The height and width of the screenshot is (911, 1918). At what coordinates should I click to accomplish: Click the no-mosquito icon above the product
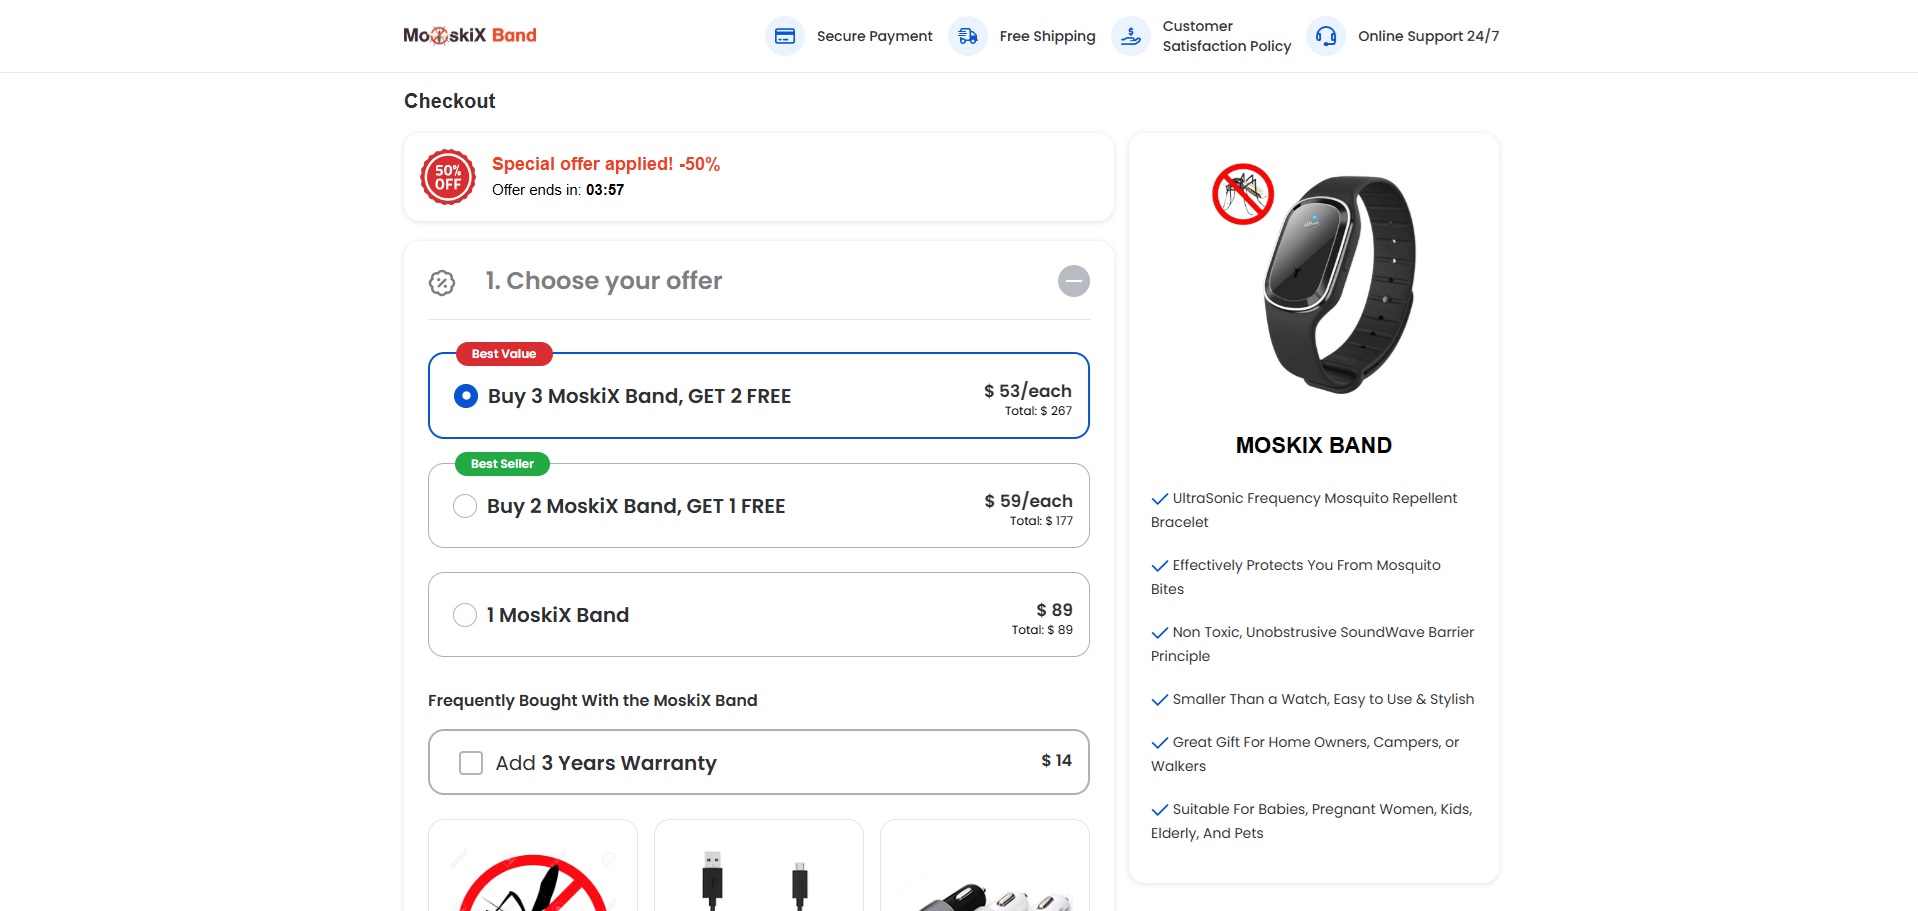(1242, 194)
